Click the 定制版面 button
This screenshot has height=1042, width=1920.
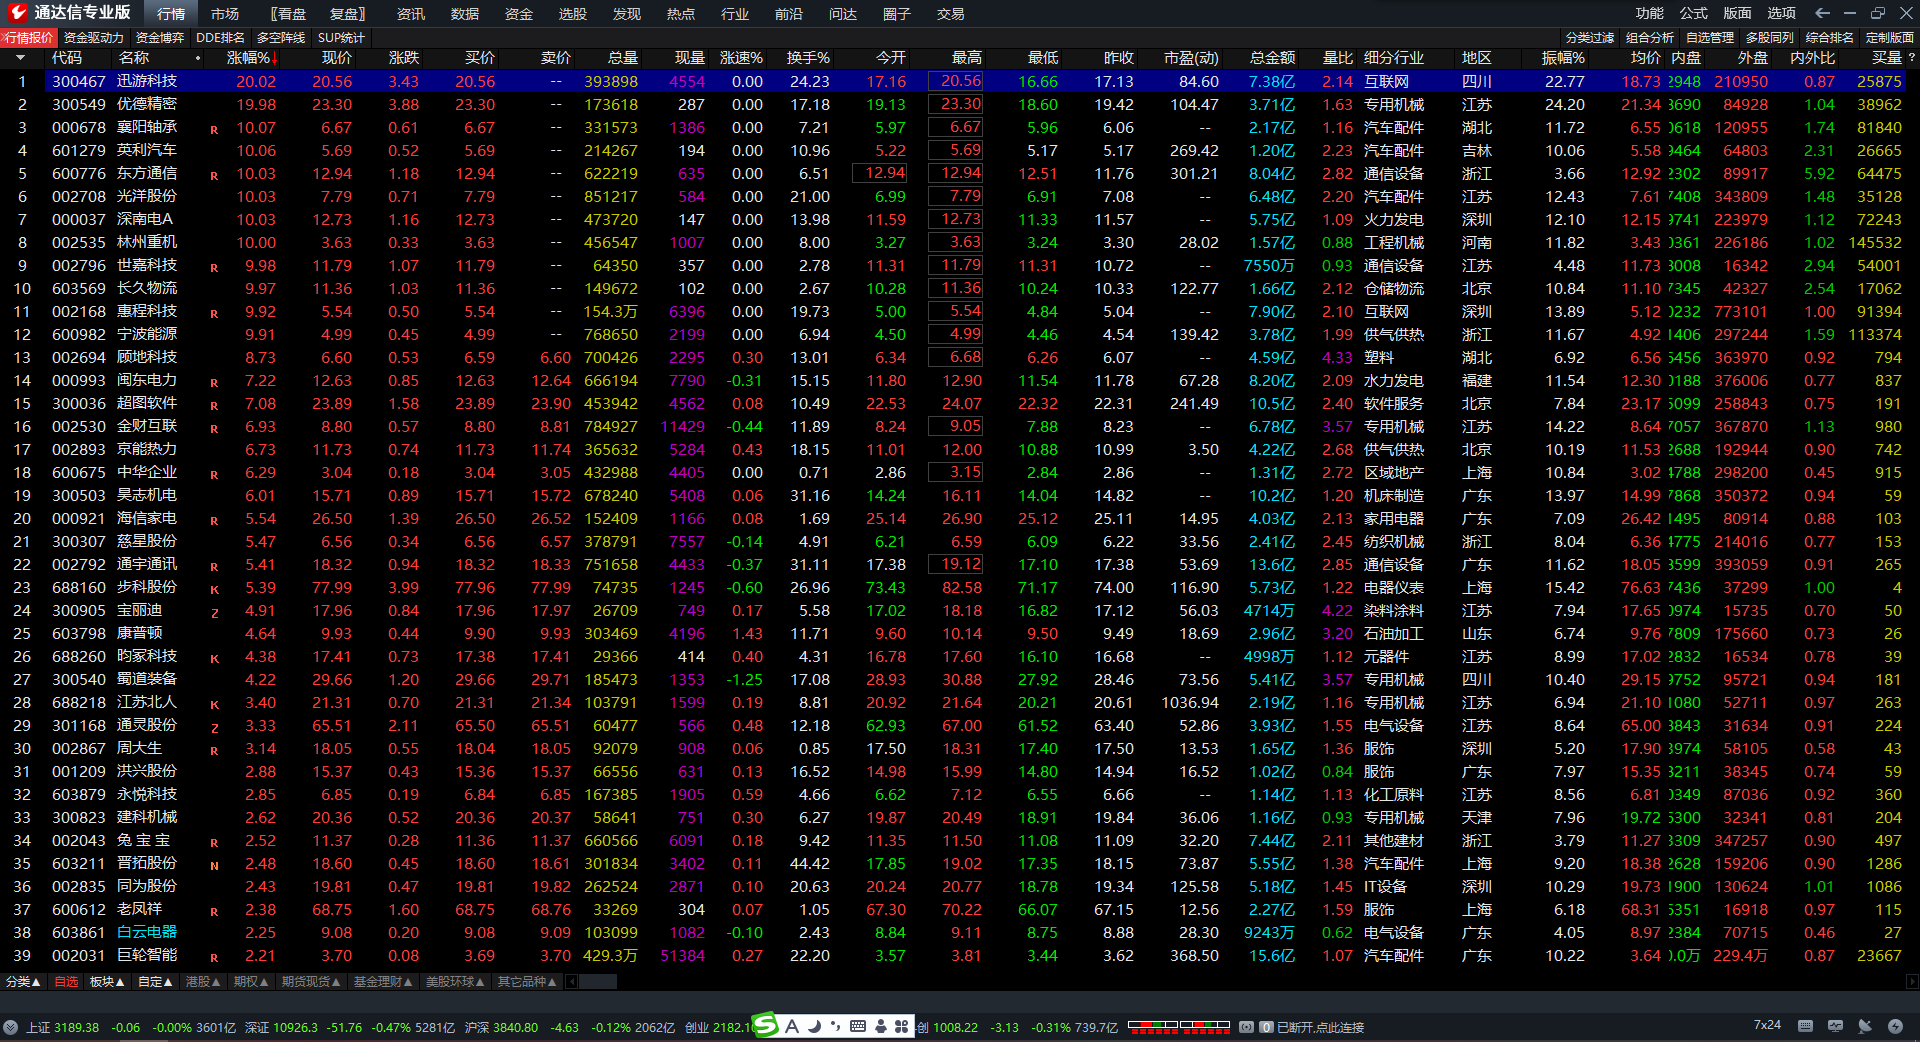[x=1890, y=37]
